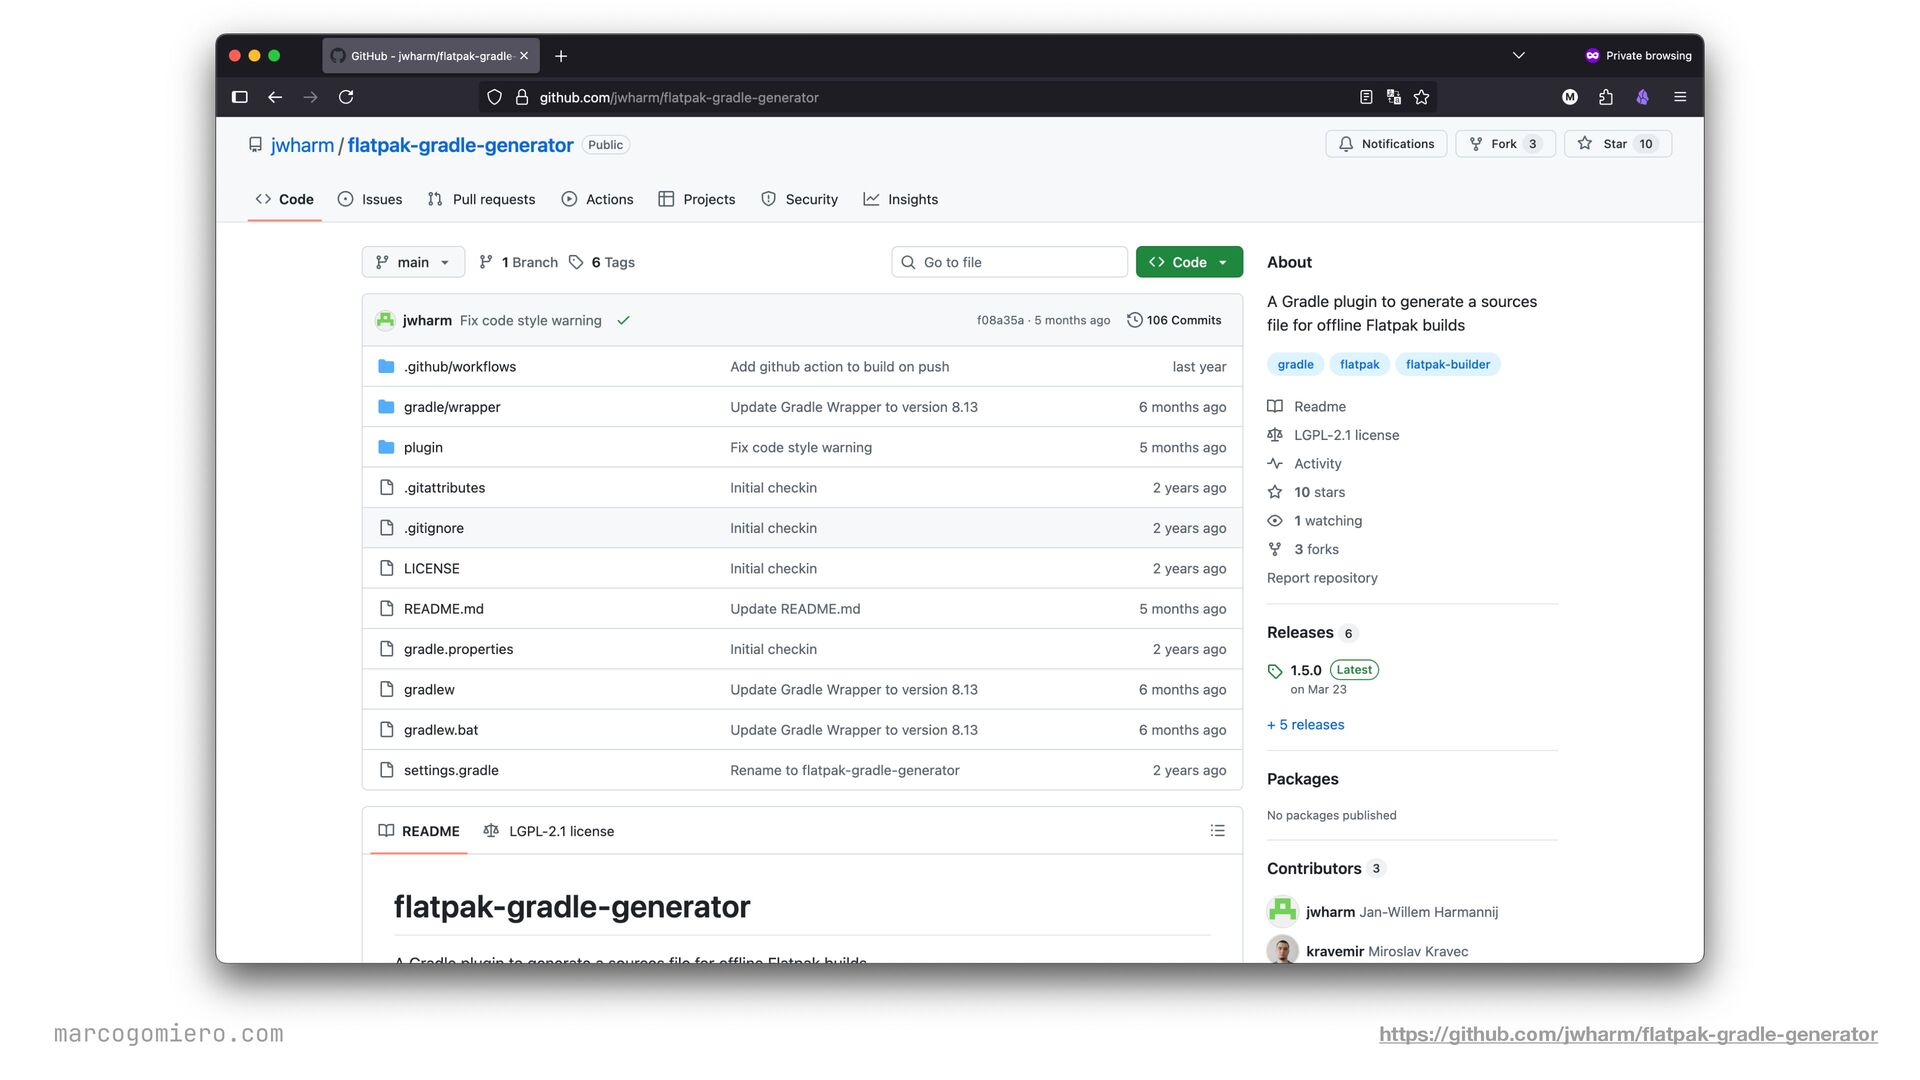View 6 Tags link

tap(602, 262)
